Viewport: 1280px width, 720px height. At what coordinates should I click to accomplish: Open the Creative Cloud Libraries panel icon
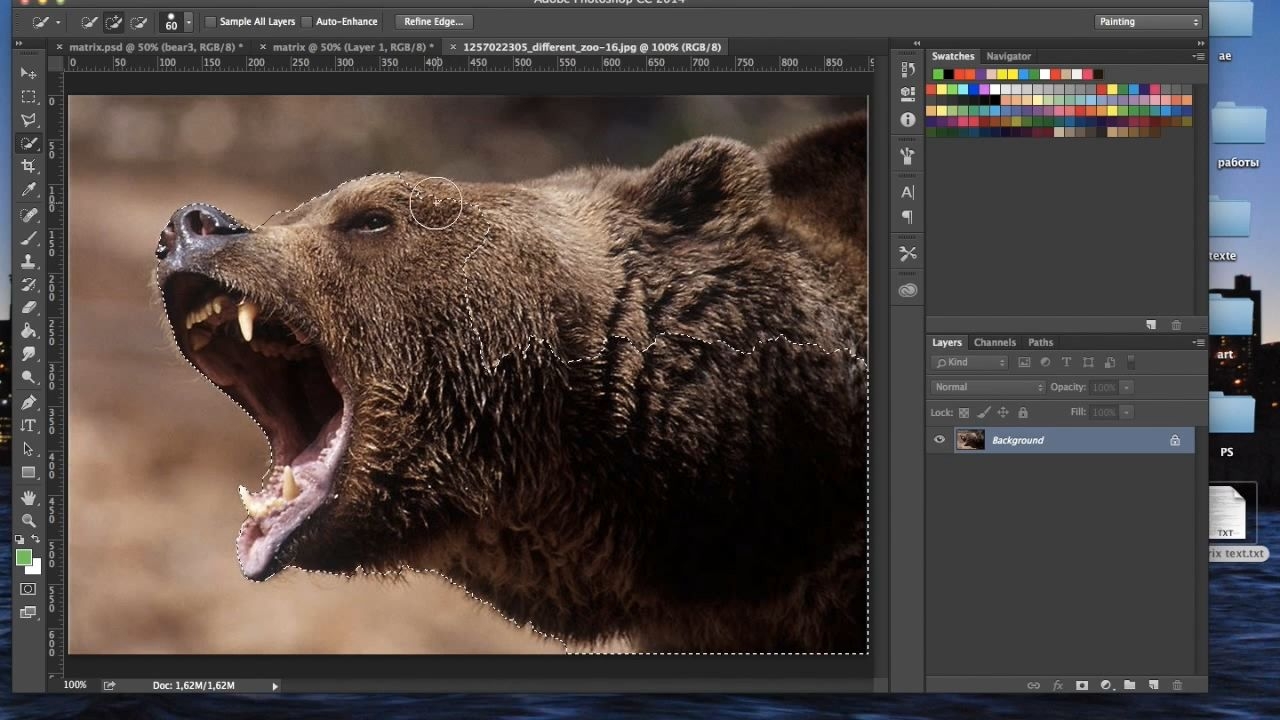click(x=908, y=290)
